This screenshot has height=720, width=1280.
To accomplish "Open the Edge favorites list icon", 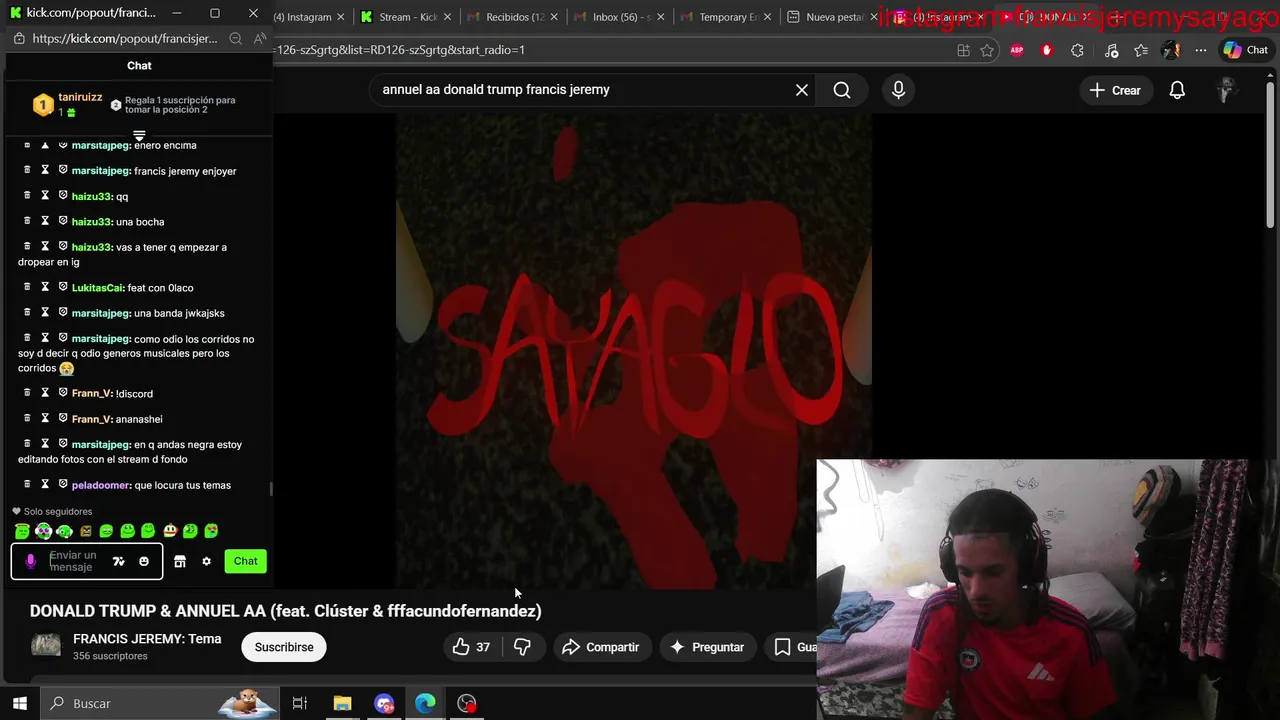I will pyautogui.click(x=1141, y=50).
